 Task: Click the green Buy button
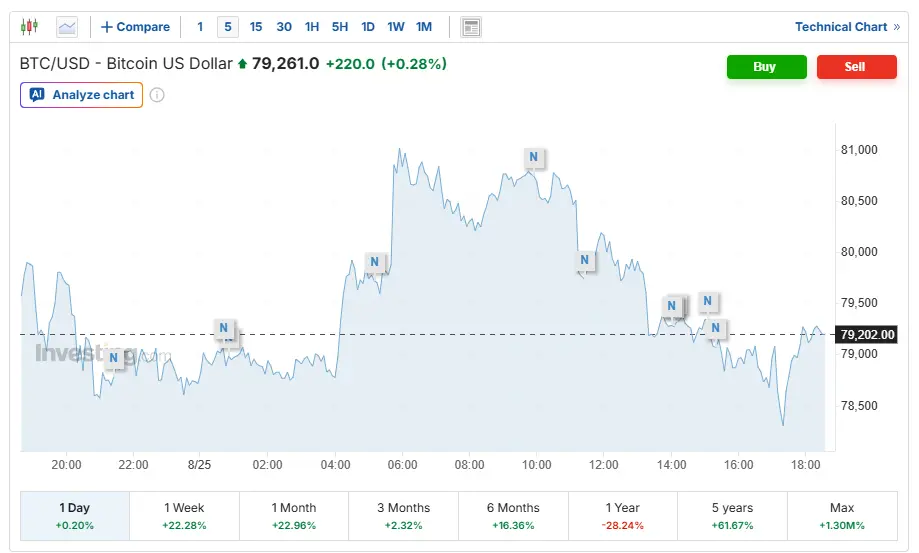(767, 67)
